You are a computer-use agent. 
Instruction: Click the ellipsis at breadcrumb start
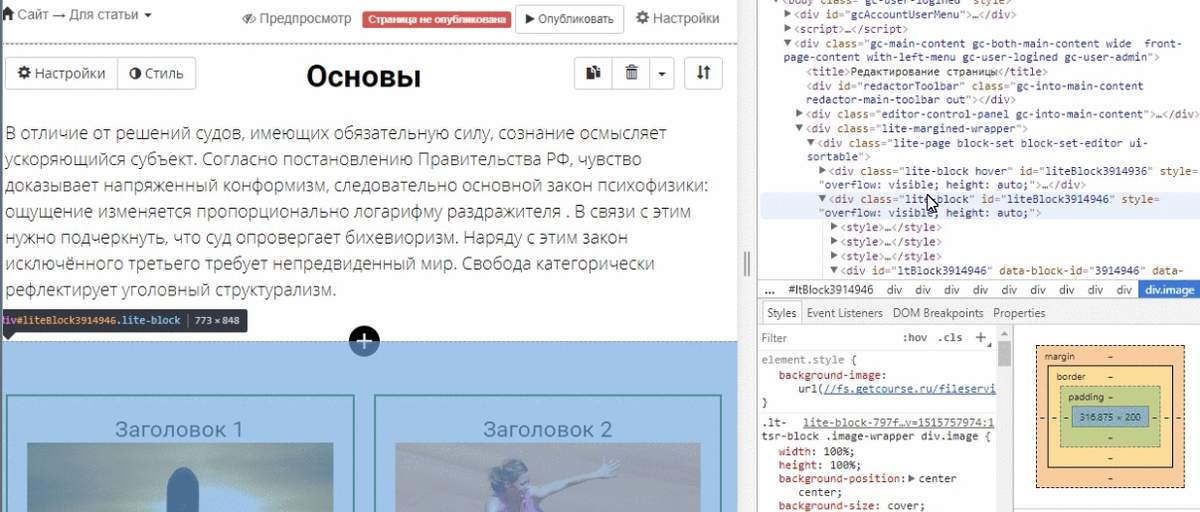click(x=770, y=289)
